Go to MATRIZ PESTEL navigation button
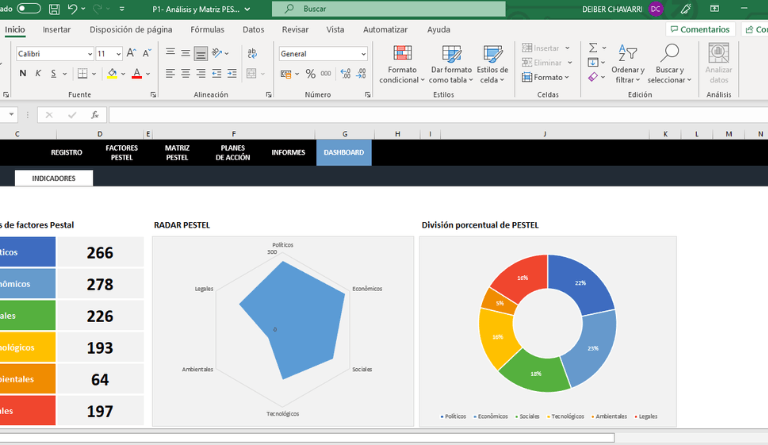Screen dimensions: 768x445 177,153
